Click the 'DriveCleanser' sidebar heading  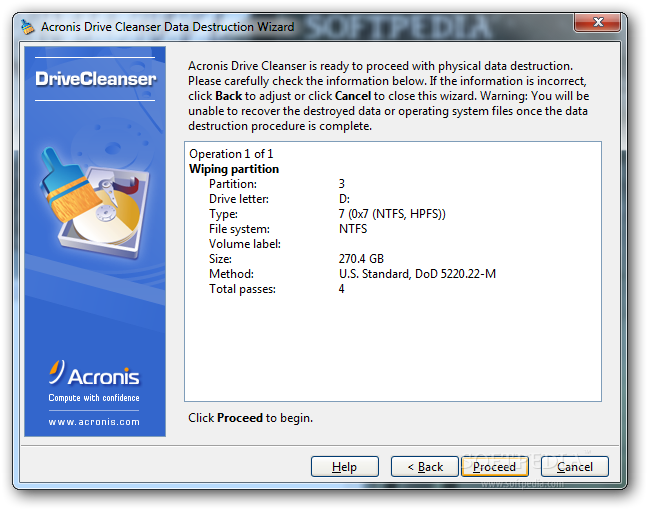(x=95, y=79)
